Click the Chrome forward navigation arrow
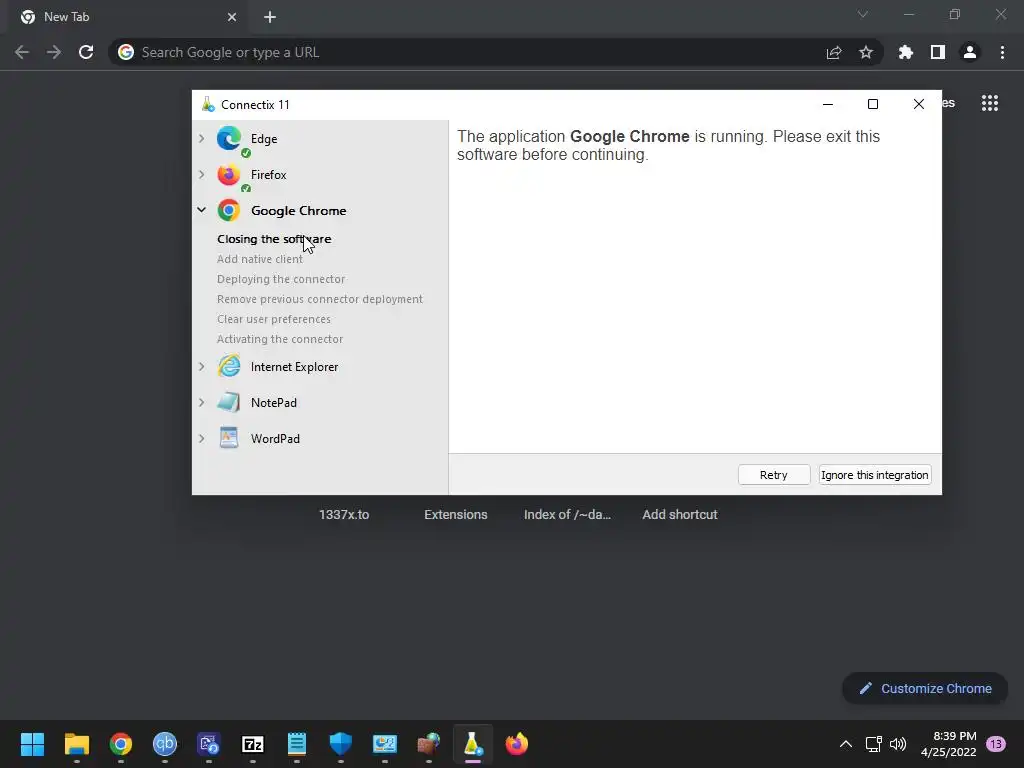 click(x=54, y=52)
